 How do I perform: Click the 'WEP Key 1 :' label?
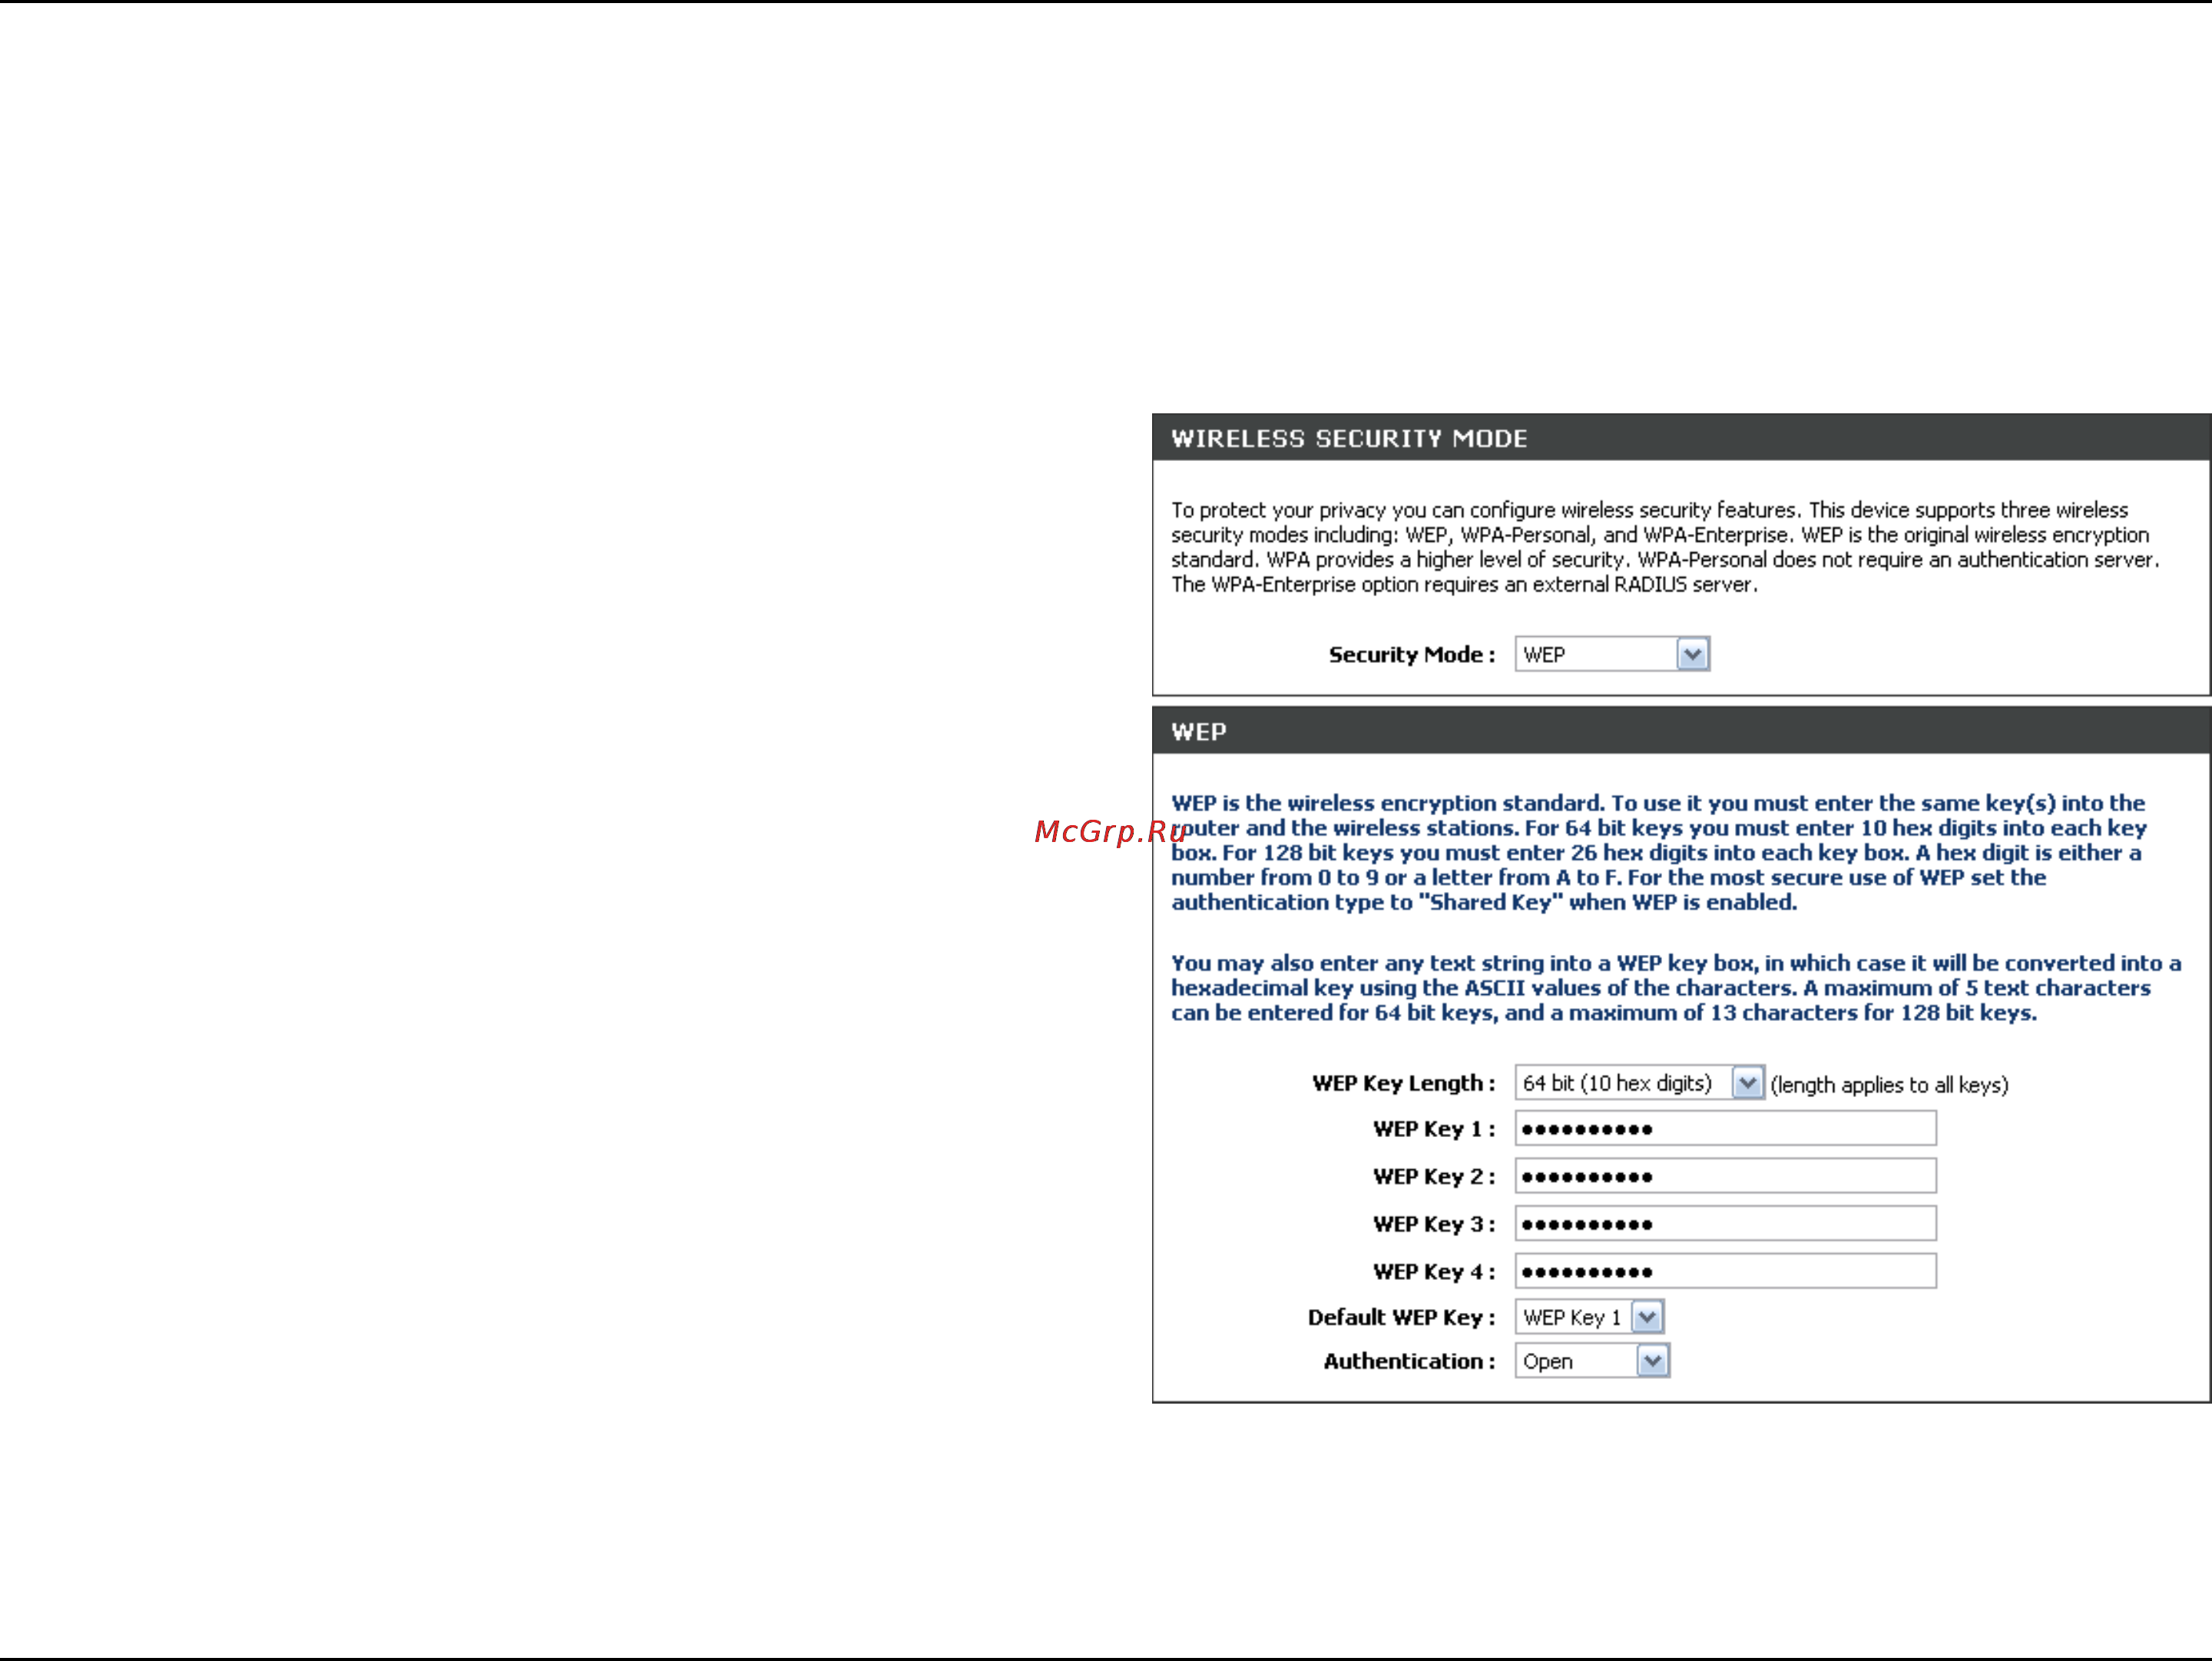[x=1435, y=1129]
